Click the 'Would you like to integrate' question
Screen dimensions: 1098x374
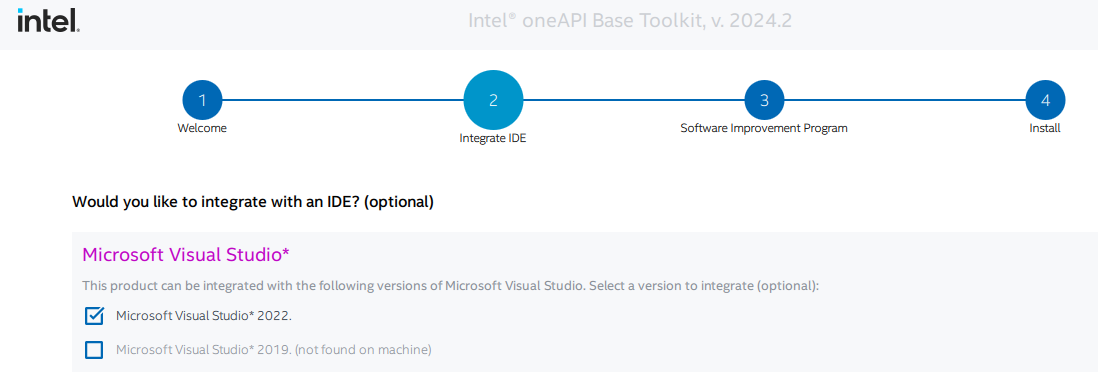coord(253,202)
